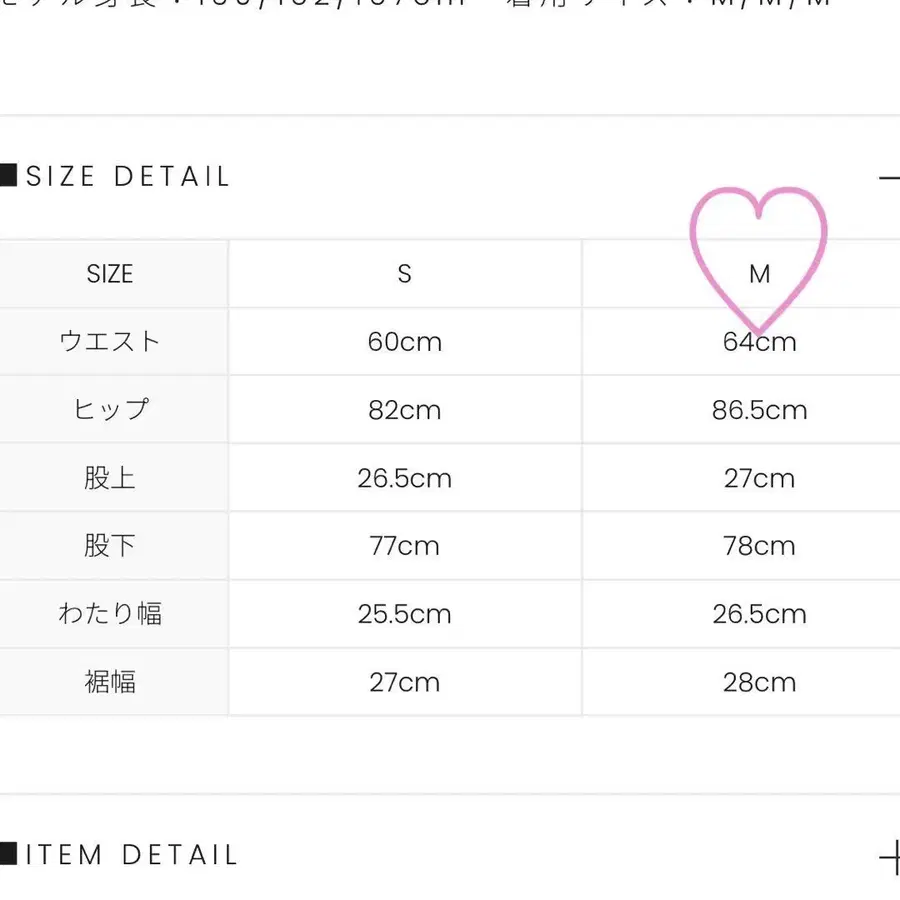Click the 股上 row label
The image size is (900, 900).
(x=112, y=478)
